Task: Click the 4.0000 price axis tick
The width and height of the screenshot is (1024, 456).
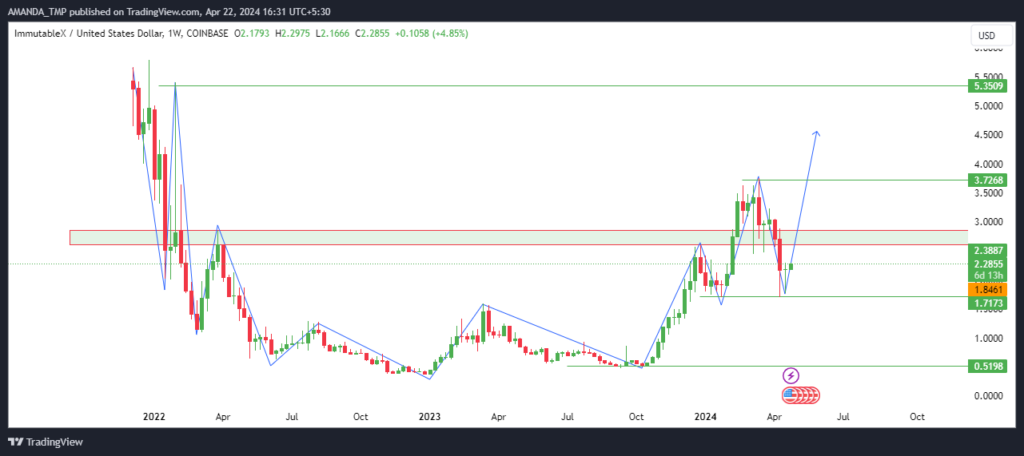Action: [x=987, y=164]
